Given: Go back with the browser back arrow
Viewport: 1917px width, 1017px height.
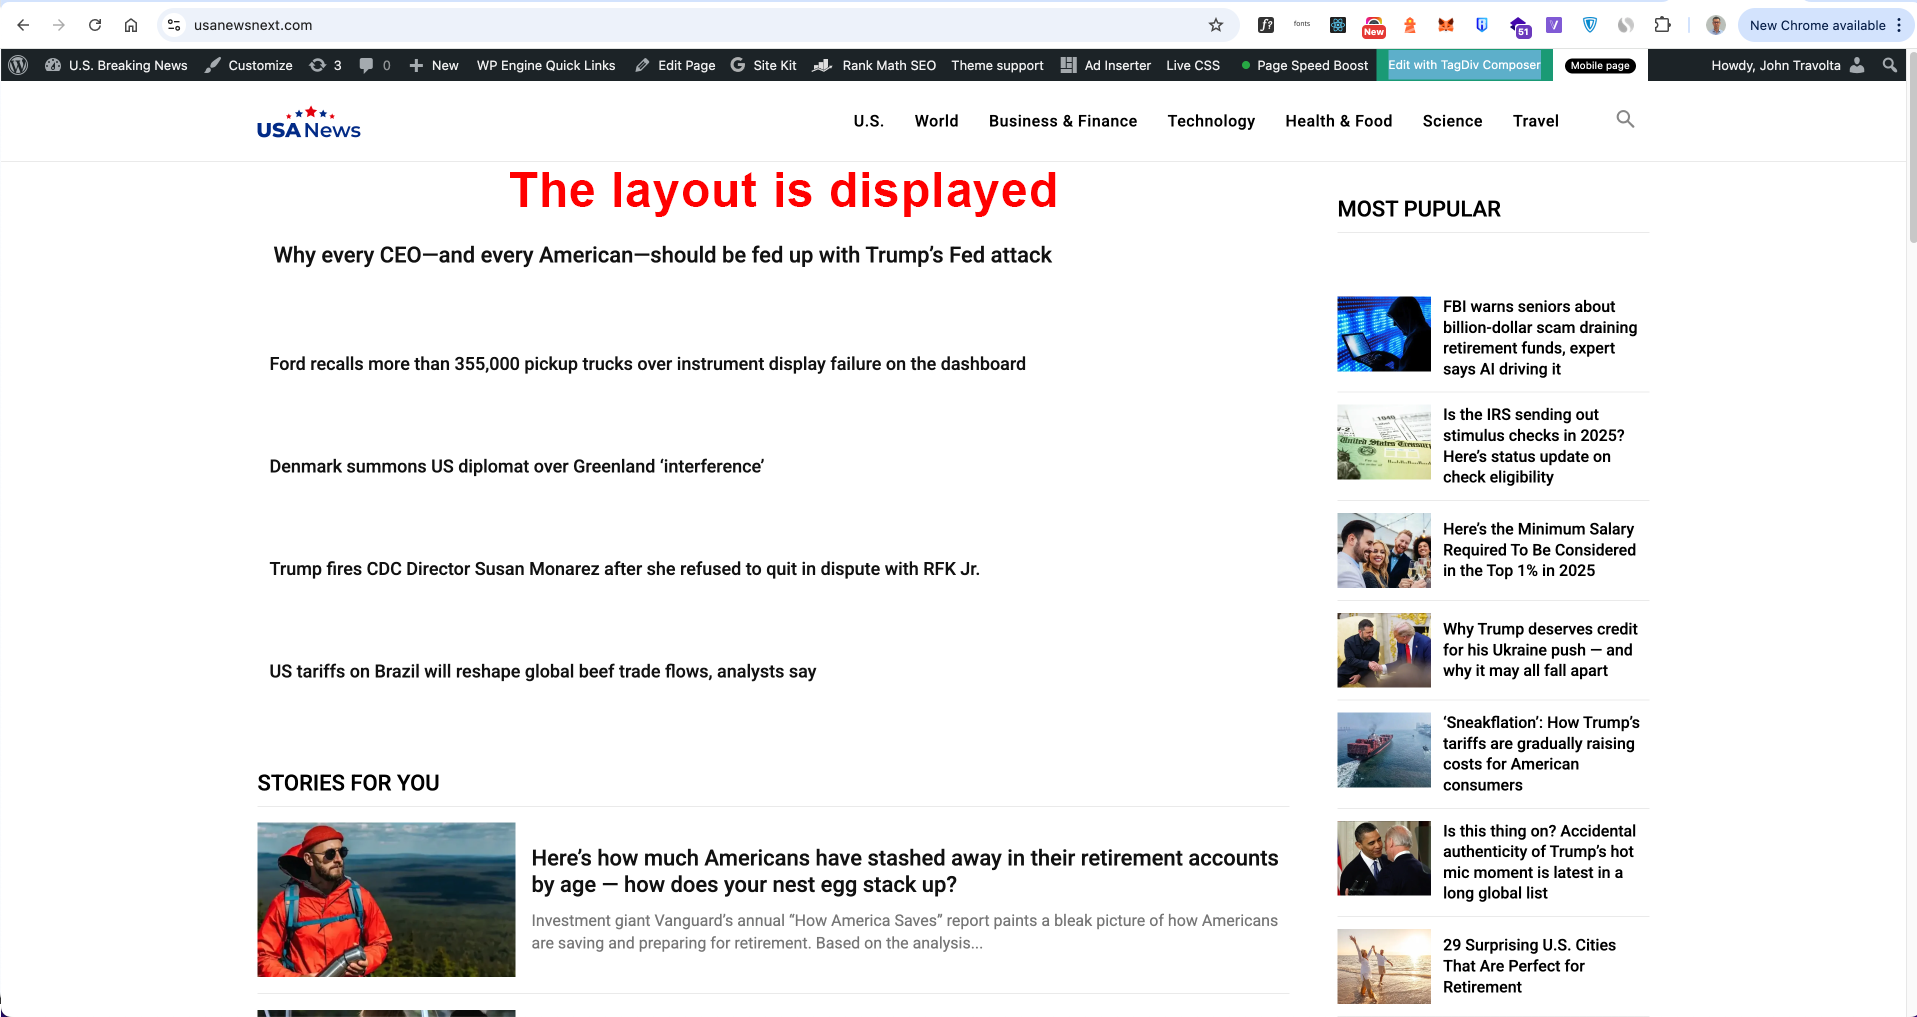Looking at the screenshot, I should 23,25.
